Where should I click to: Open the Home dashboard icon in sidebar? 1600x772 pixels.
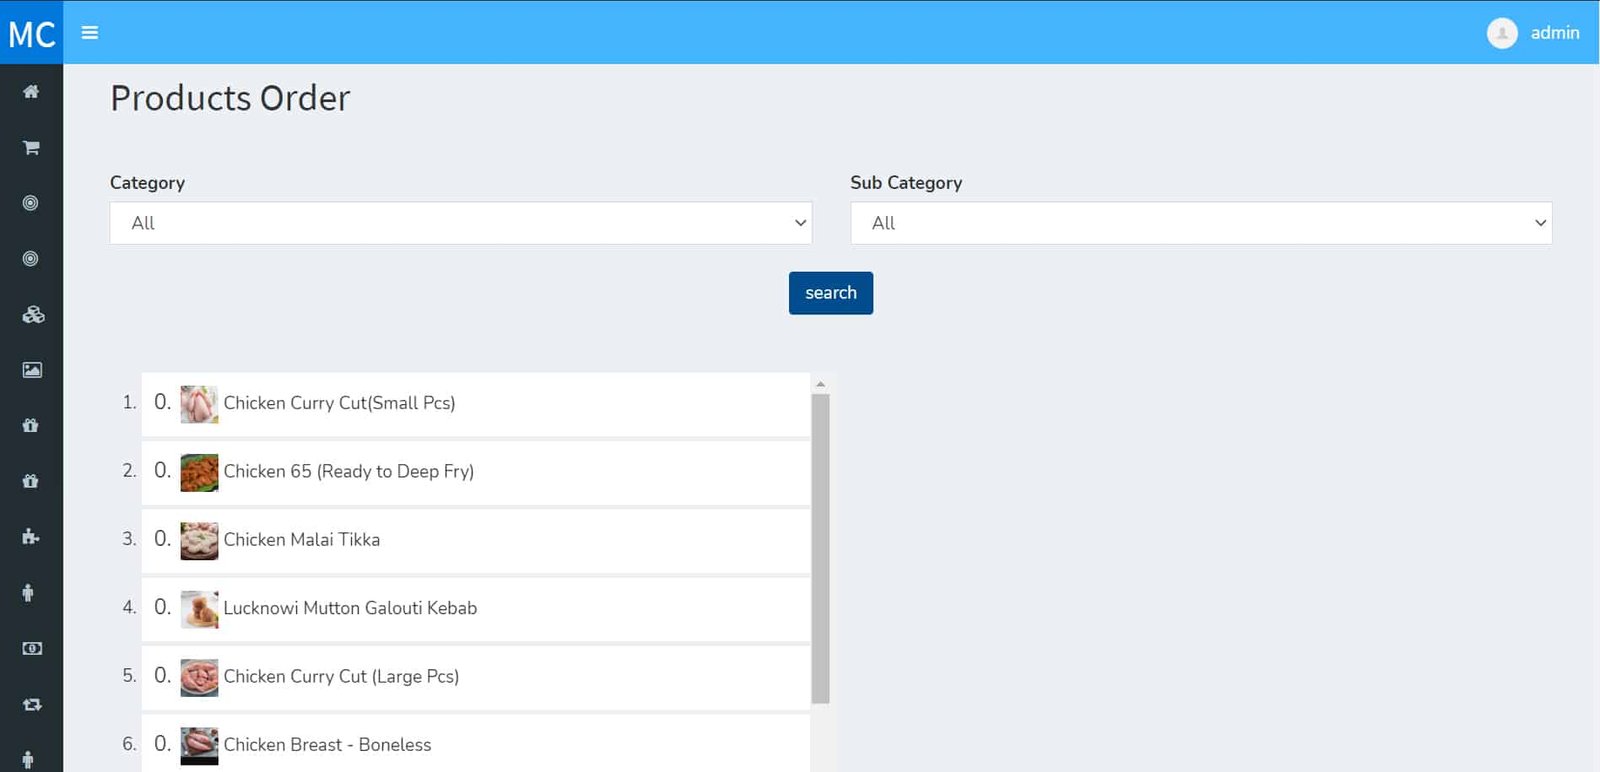coord(31,92)
